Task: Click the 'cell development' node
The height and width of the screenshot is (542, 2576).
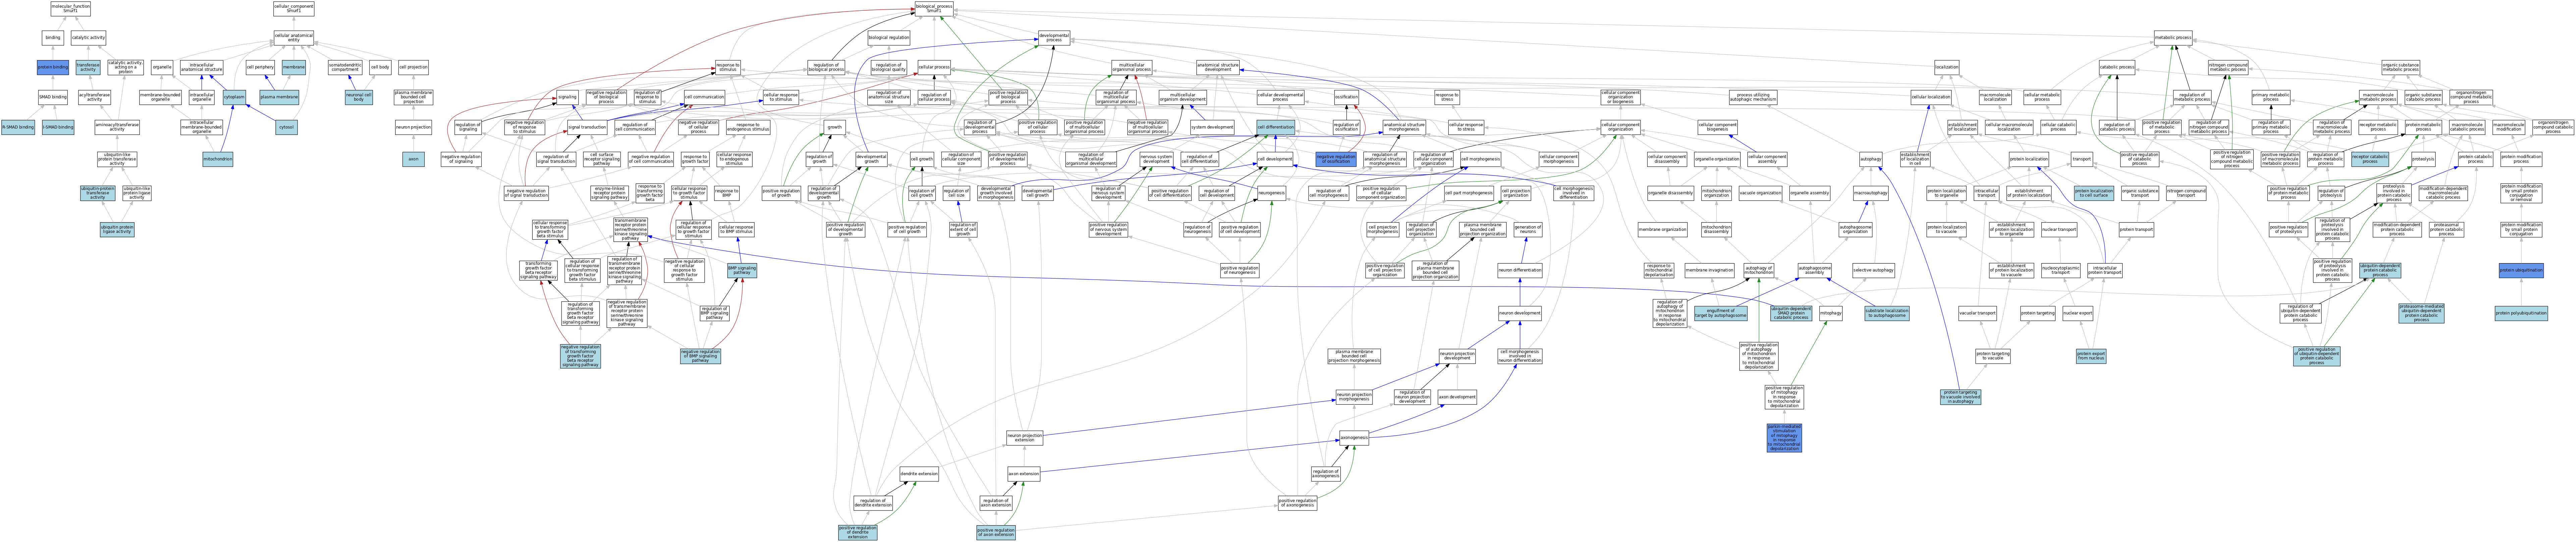Action: (x=1275, y=159)
